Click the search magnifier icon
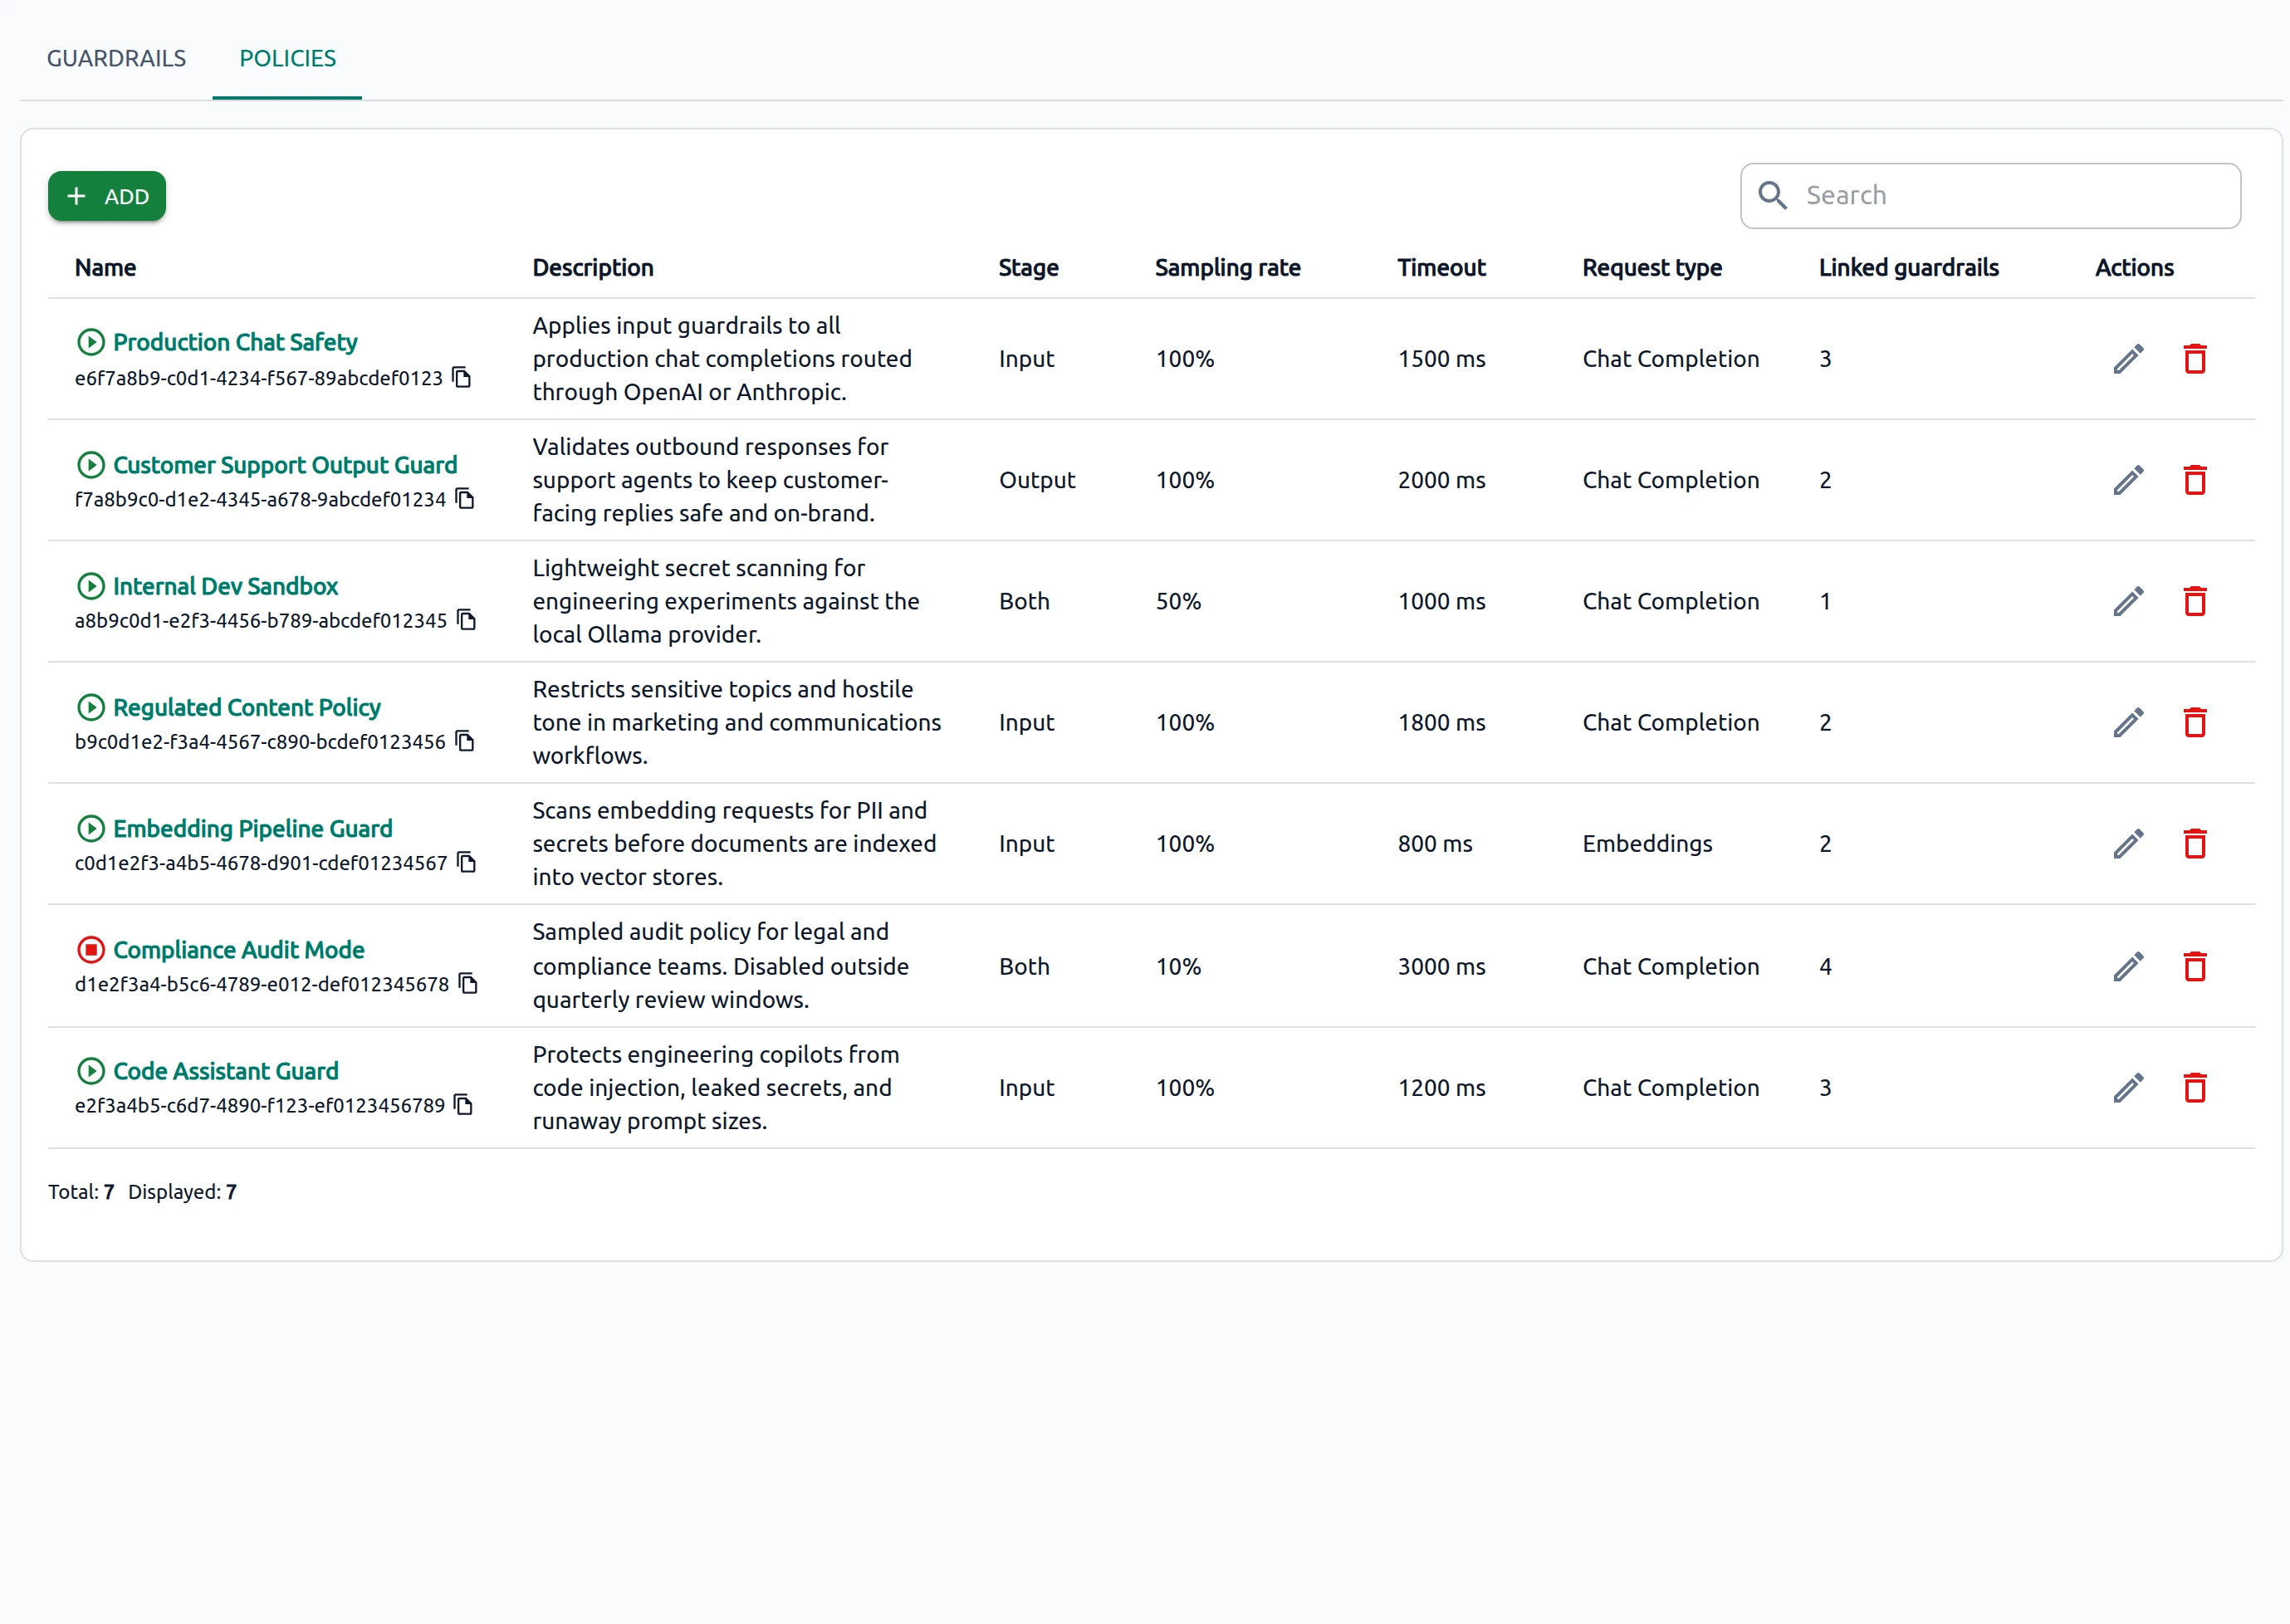 [1773, 195]
